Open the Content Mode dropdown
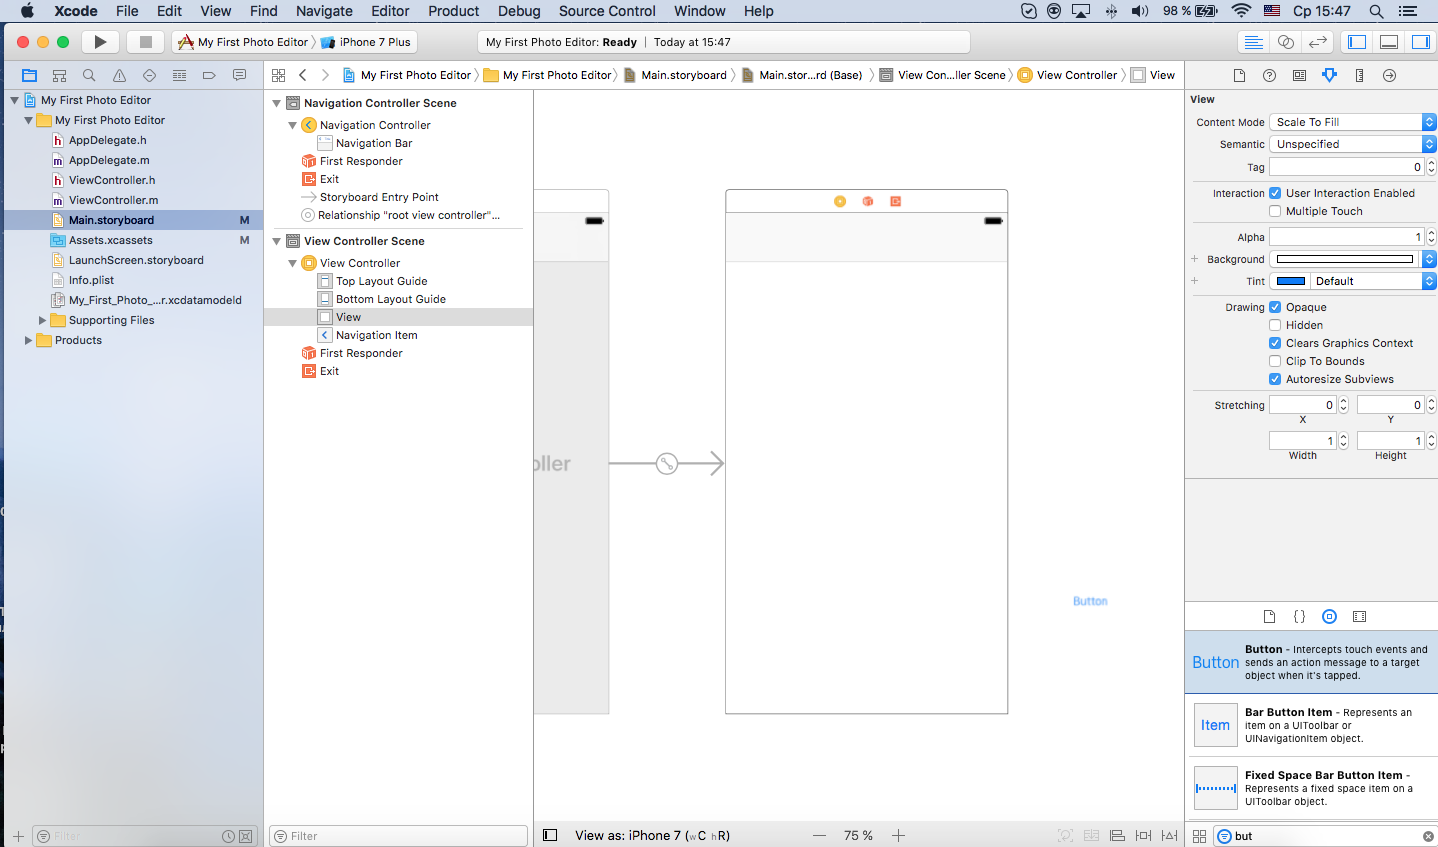 point(1352,122)
